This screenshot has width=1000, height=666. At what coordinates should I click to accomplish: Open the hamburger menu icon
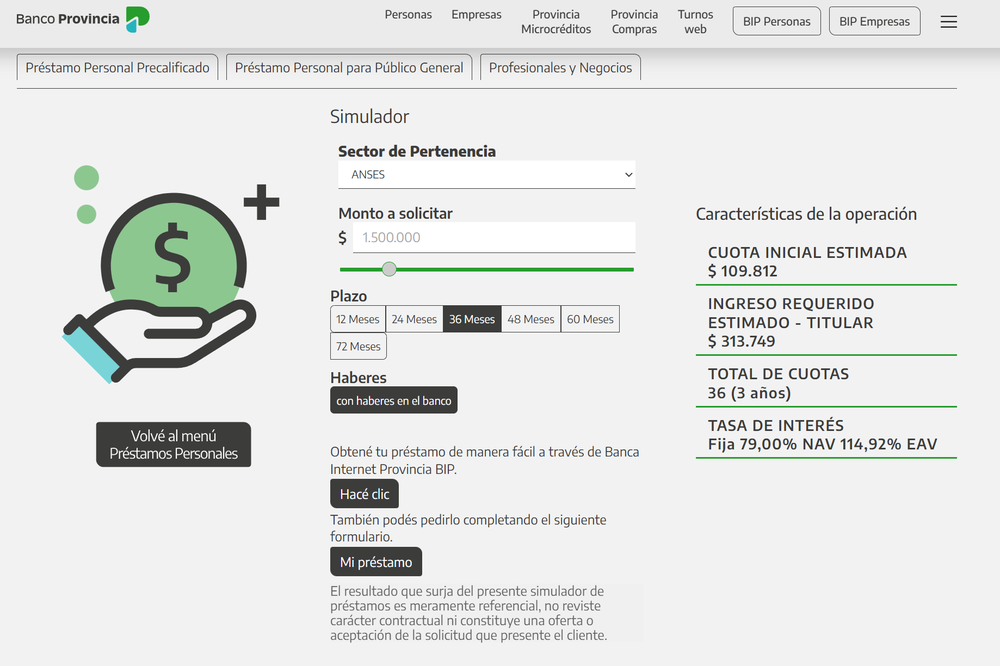pyautogui.click(x=948, y=22)
